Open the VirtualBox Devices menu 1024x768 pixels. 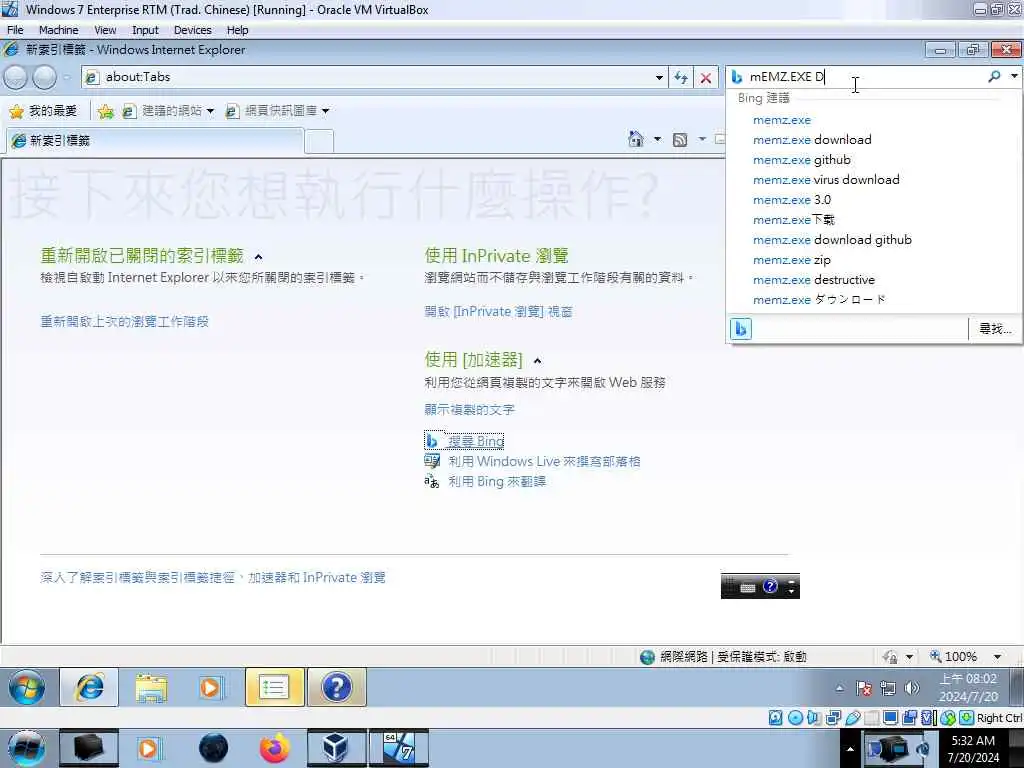point(193,30)
